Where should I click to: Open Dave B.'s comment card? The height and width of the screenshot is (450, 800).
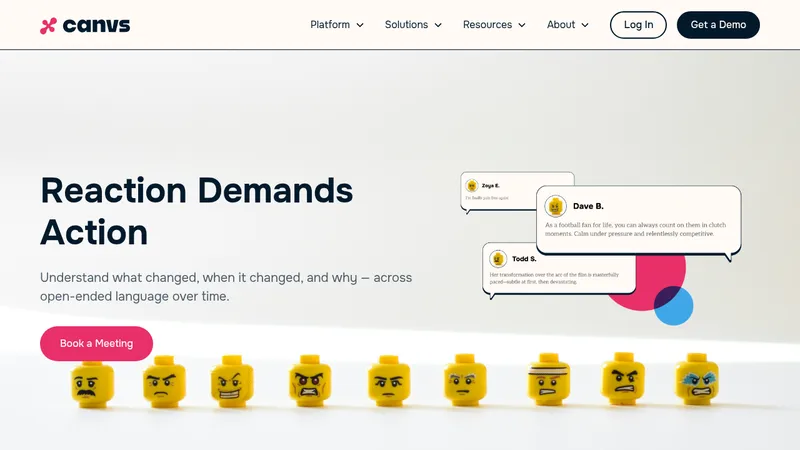coord(639,221)
